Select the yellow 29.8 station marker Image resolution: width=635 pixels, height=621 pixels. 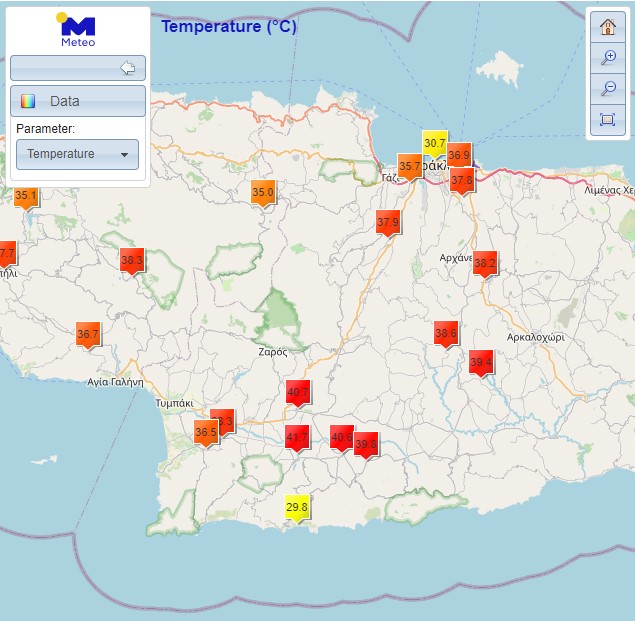(x=297, y=508)
